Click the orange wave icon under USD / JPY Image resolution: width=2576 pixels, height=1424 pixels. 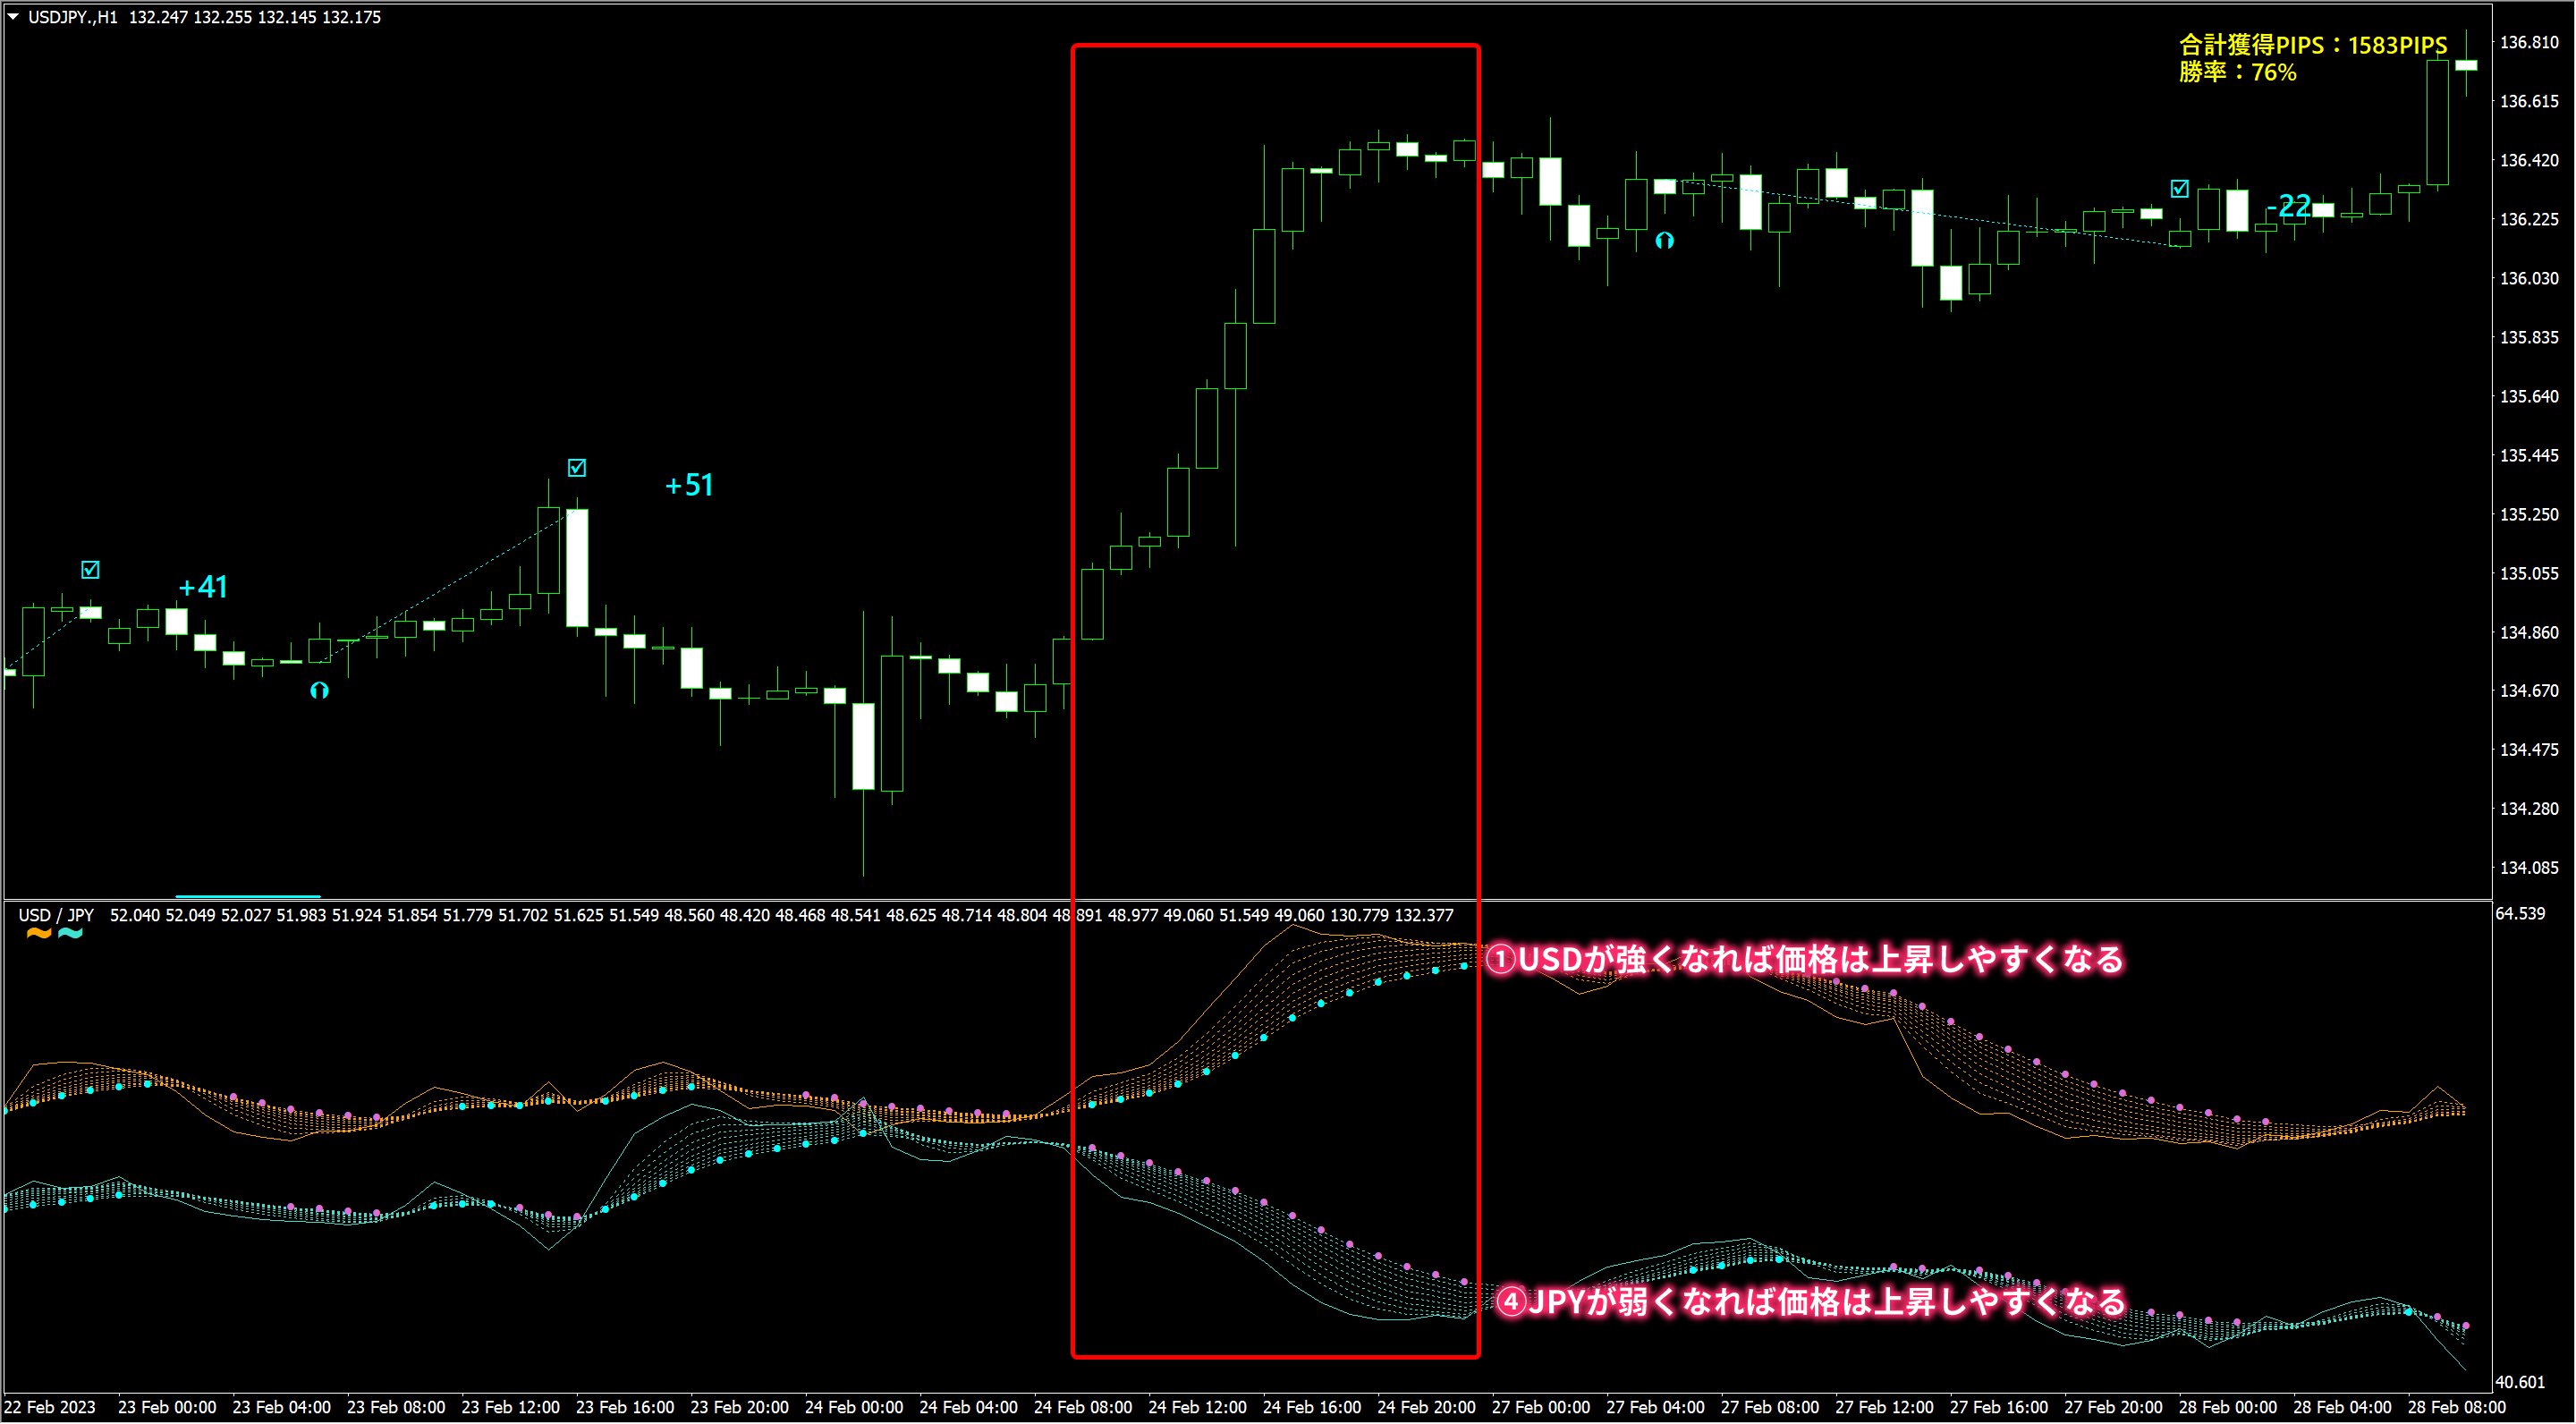[38, 934]
